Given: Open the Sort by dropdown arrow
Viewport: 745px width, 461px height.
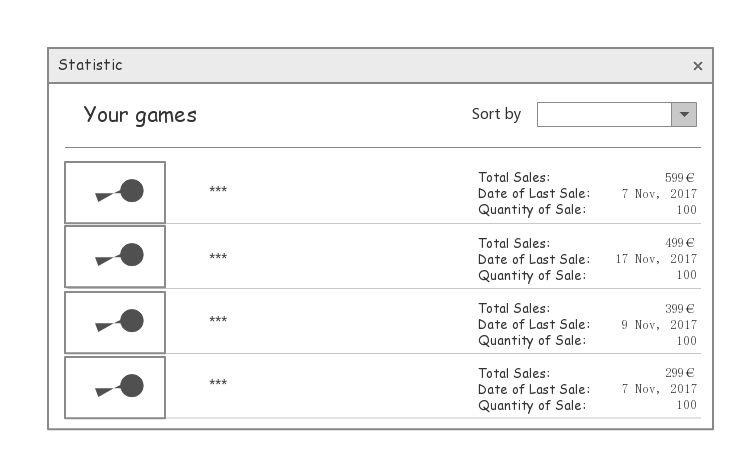Looking at the screenshot, I should [684, 115].
